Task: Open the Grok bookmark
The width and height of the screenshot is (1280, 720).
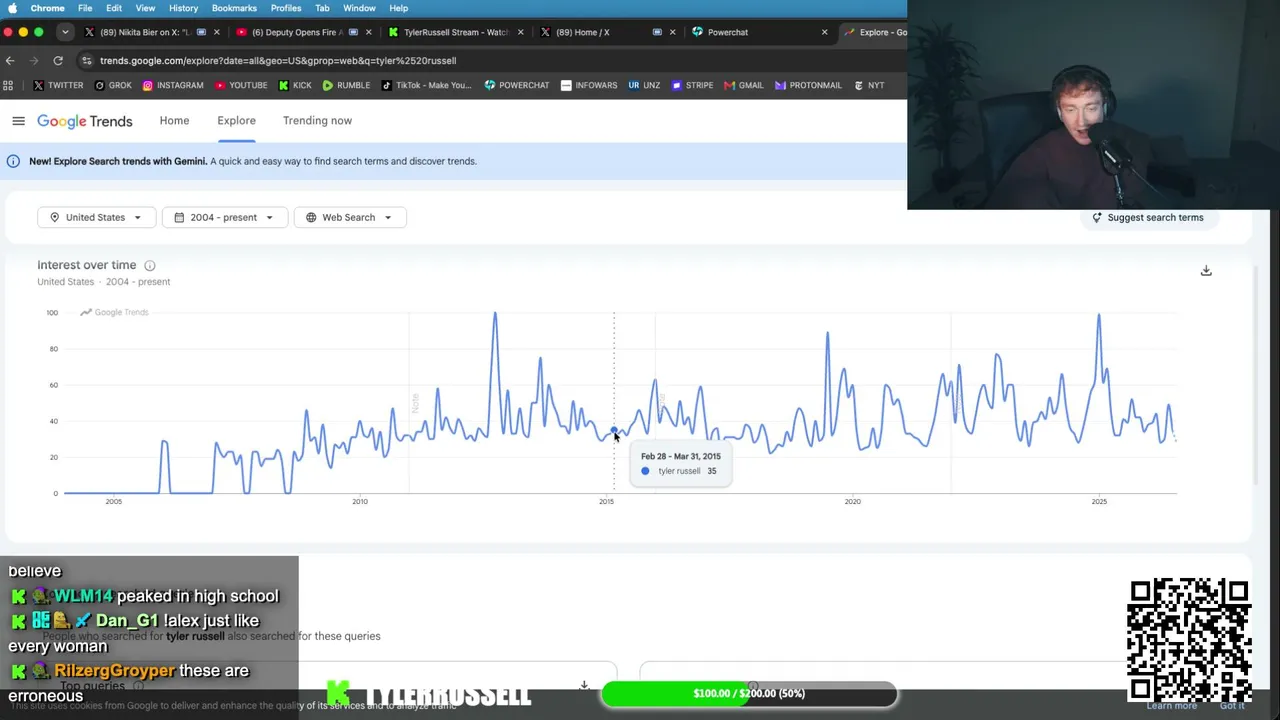Action: point(113,85)
